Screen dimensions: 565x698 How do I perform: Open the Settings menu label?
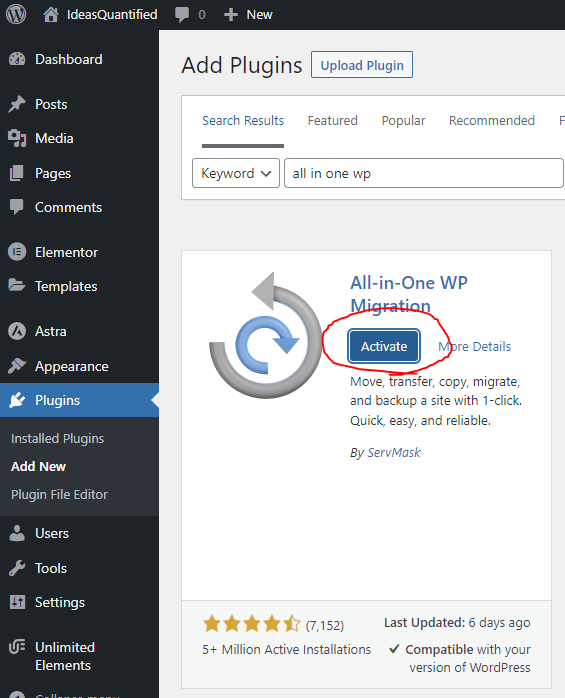60,602
